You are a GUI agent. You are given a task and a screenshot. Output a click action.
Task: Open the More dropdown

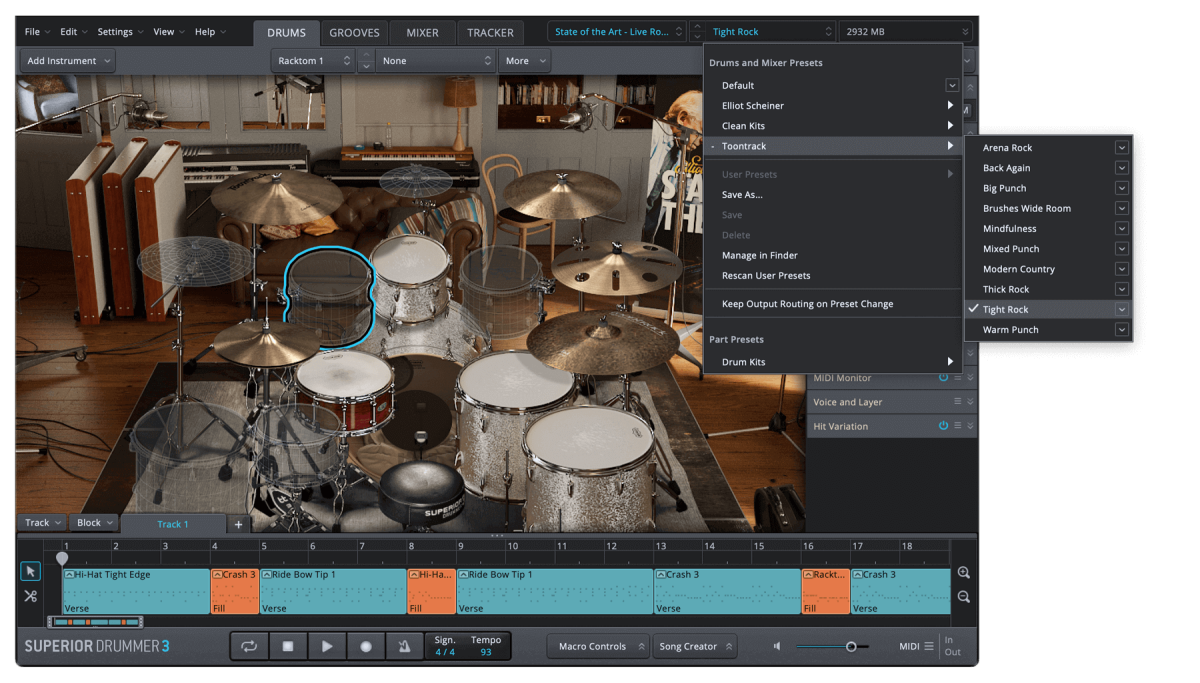click(x=525, y=61)
